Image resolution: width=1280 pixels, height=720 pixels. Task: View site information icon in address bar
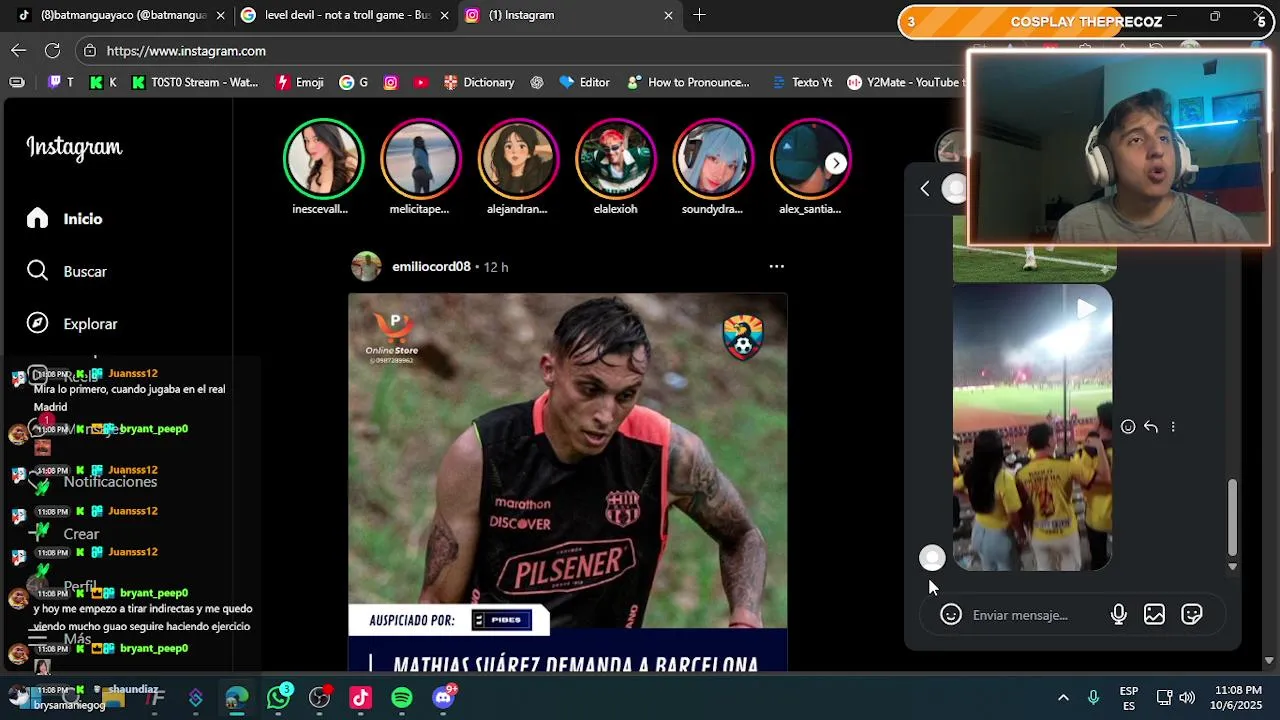pyautogui.click(x=90, y=51)
